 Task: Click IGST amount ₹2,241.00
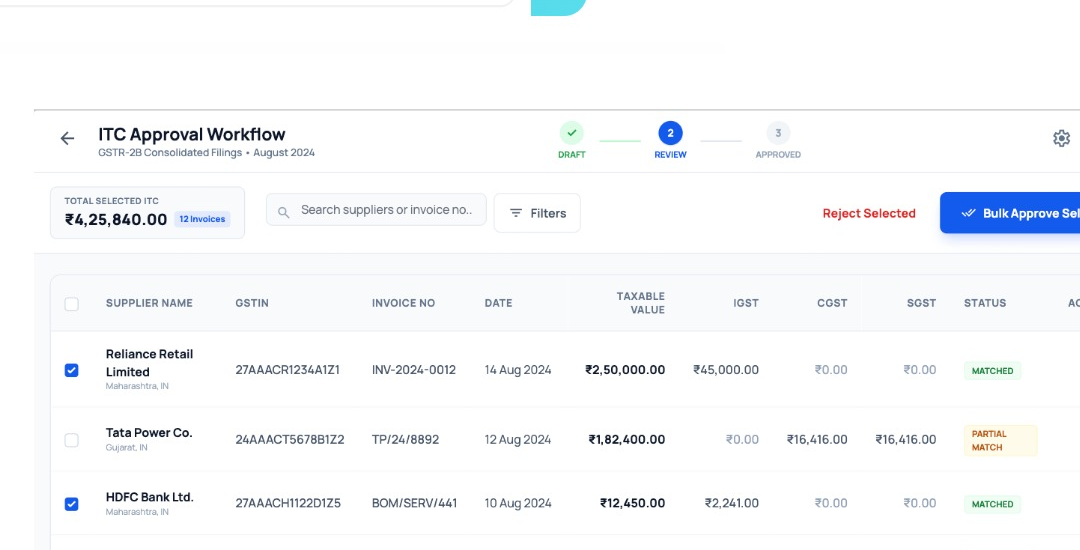point(731,503)
